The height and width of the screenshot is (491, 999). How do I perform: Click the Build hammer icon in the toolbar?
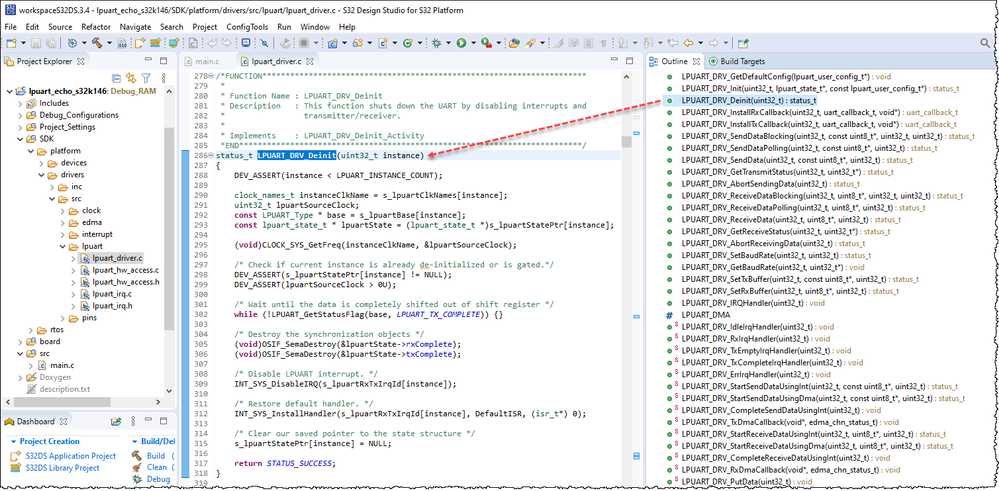pos(97,43)
